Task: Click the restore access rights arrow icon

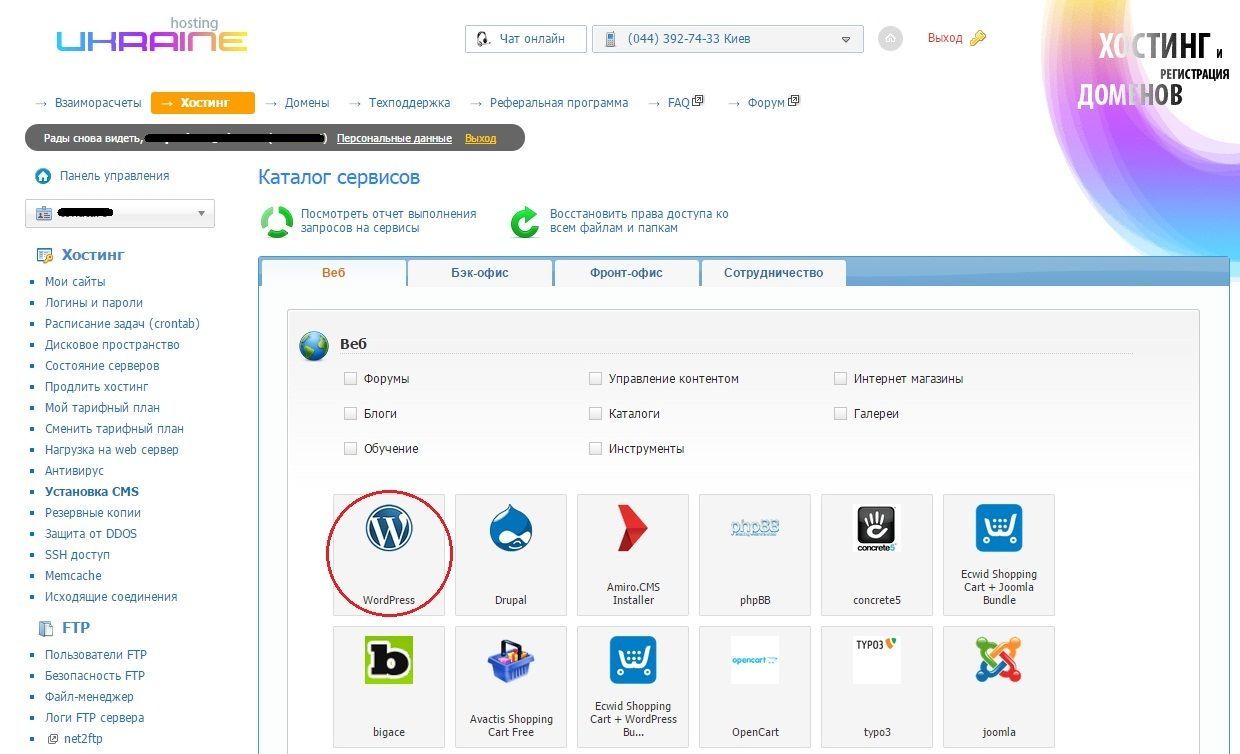Action: pos(525,221)
